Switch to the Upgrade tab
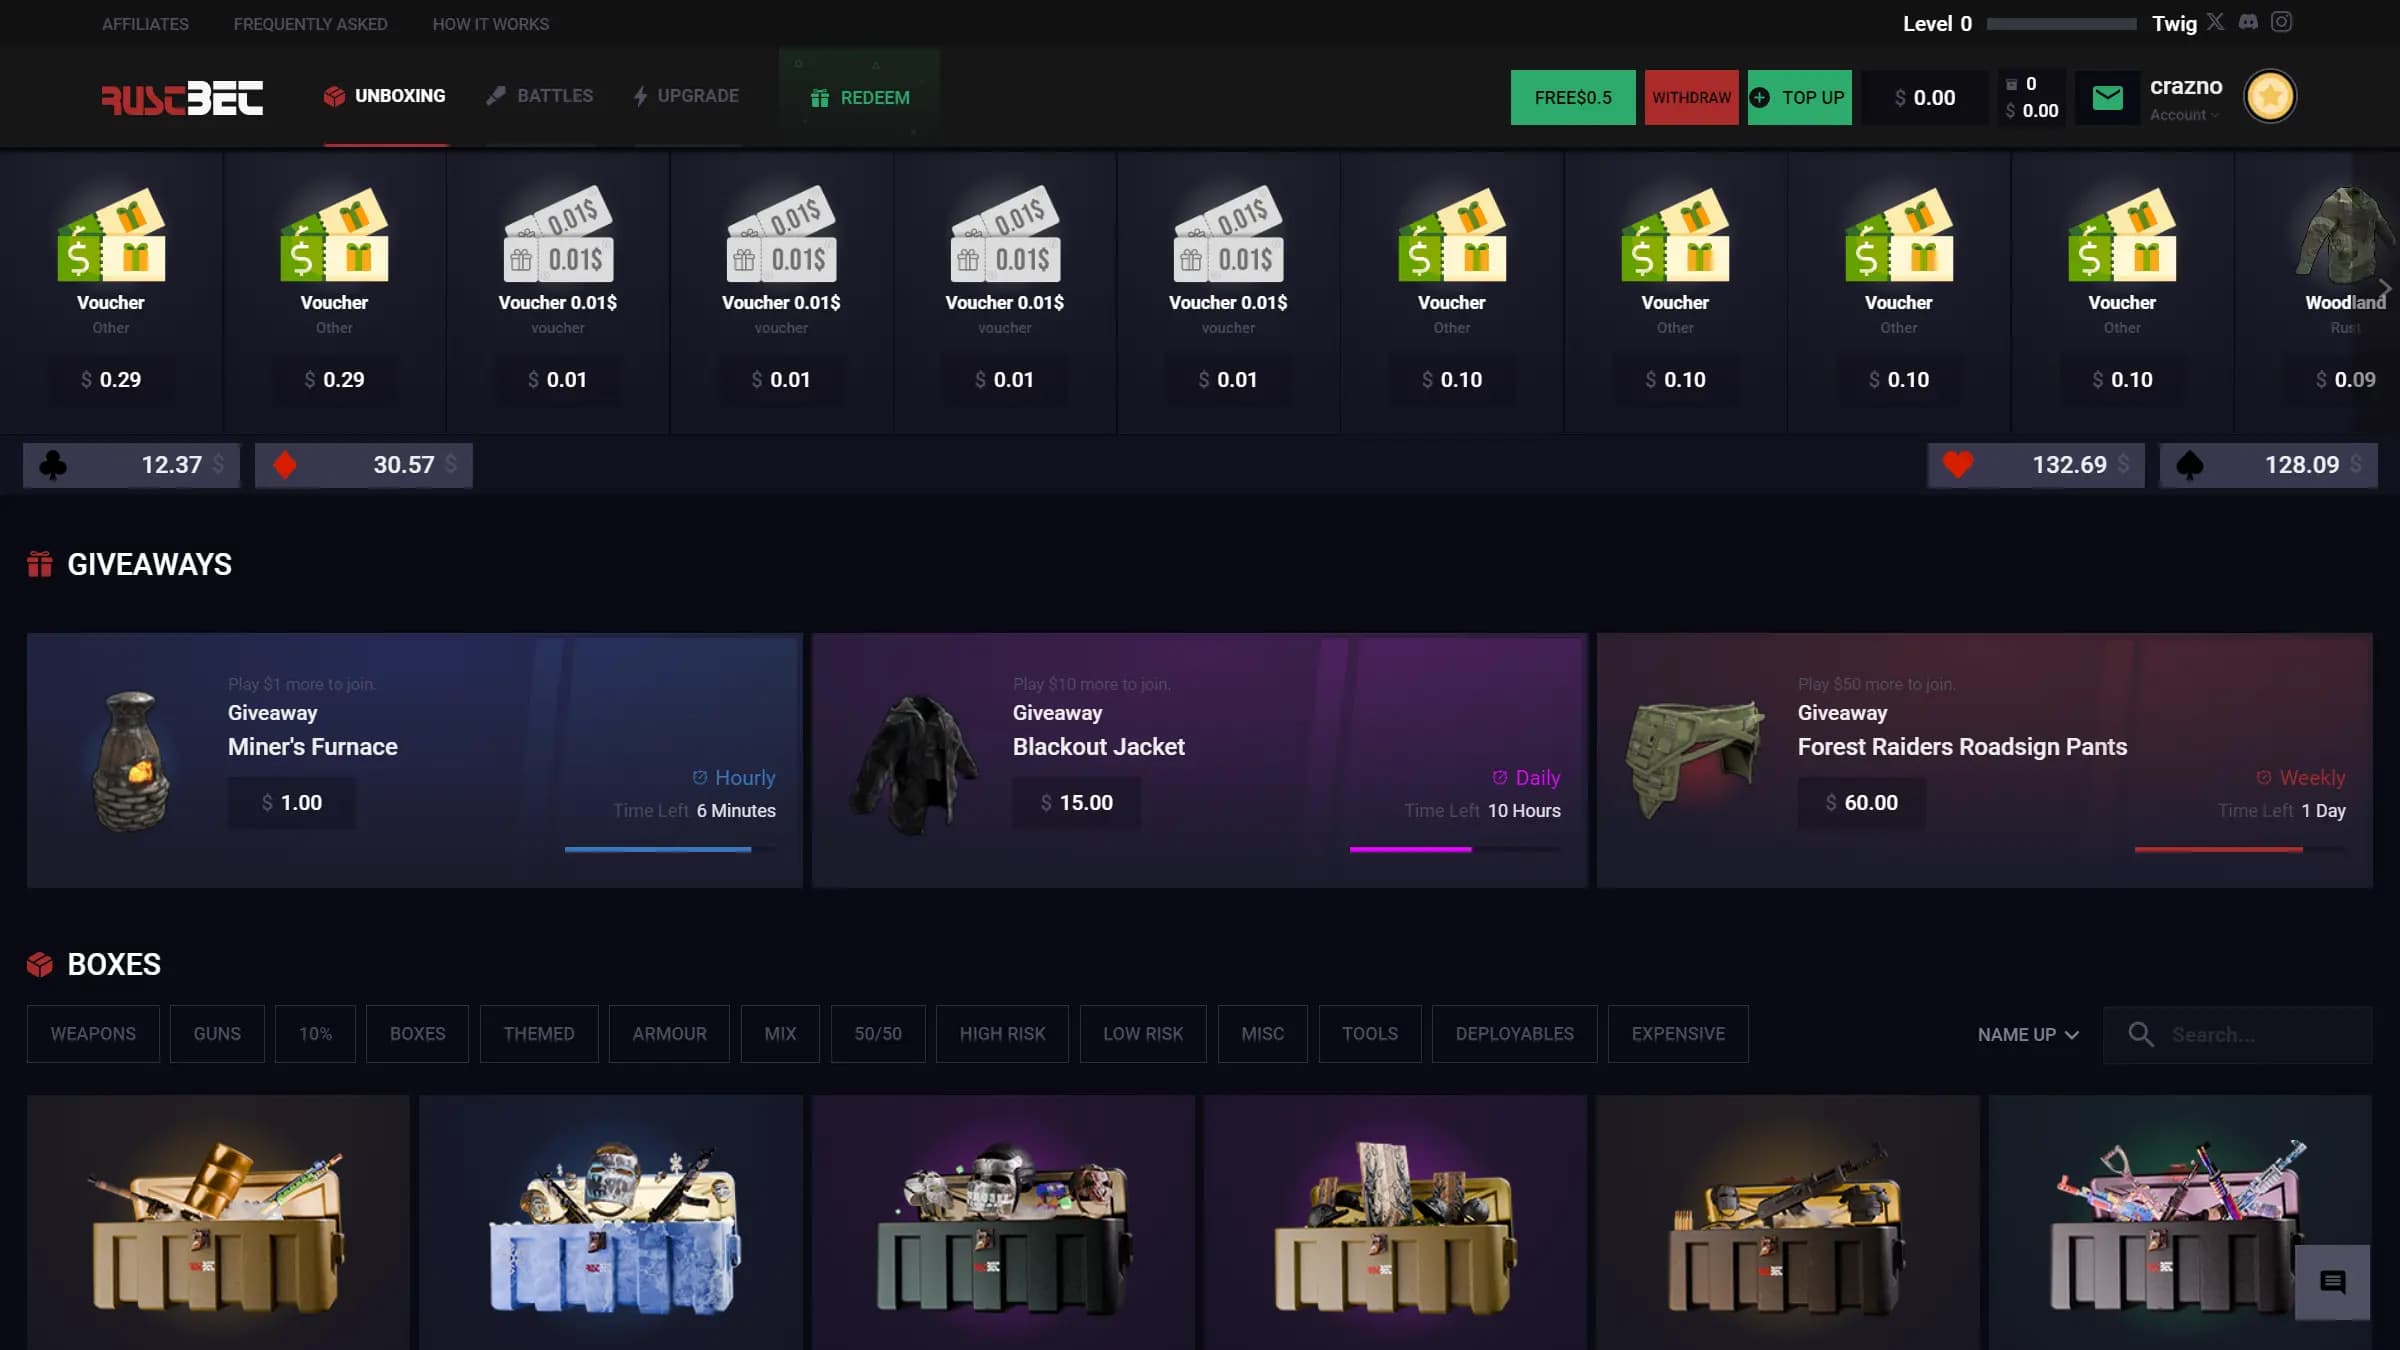The height and width of the screenshot is (1350, 2400). pos(687,96)
